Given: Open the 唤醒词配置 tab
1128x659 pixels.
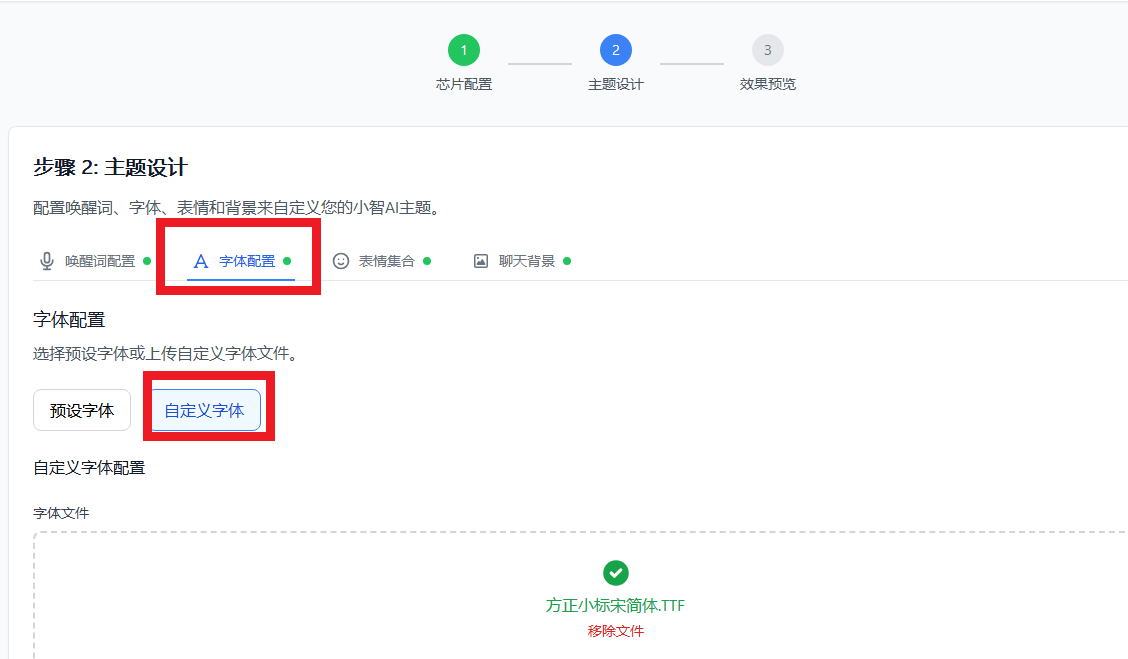Looking at the screenshot, I should [x=100, y=261].
